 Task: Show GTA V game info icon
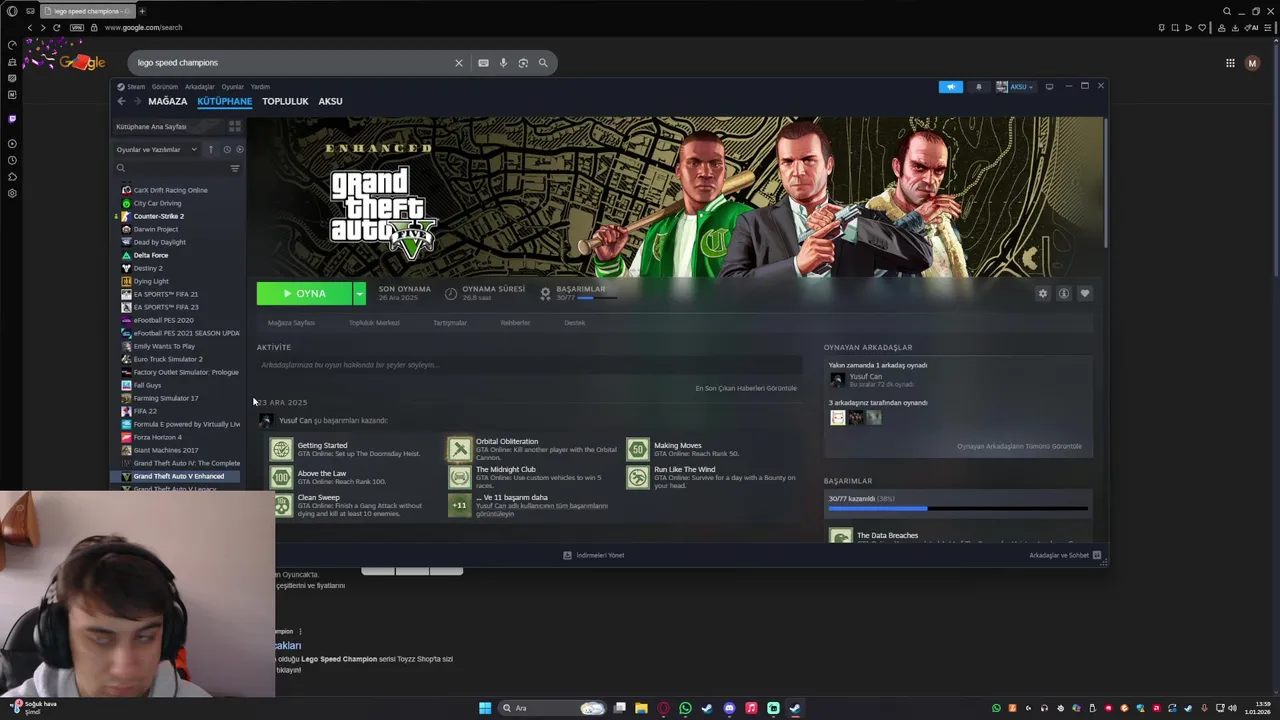click(x=1064, y=293)
